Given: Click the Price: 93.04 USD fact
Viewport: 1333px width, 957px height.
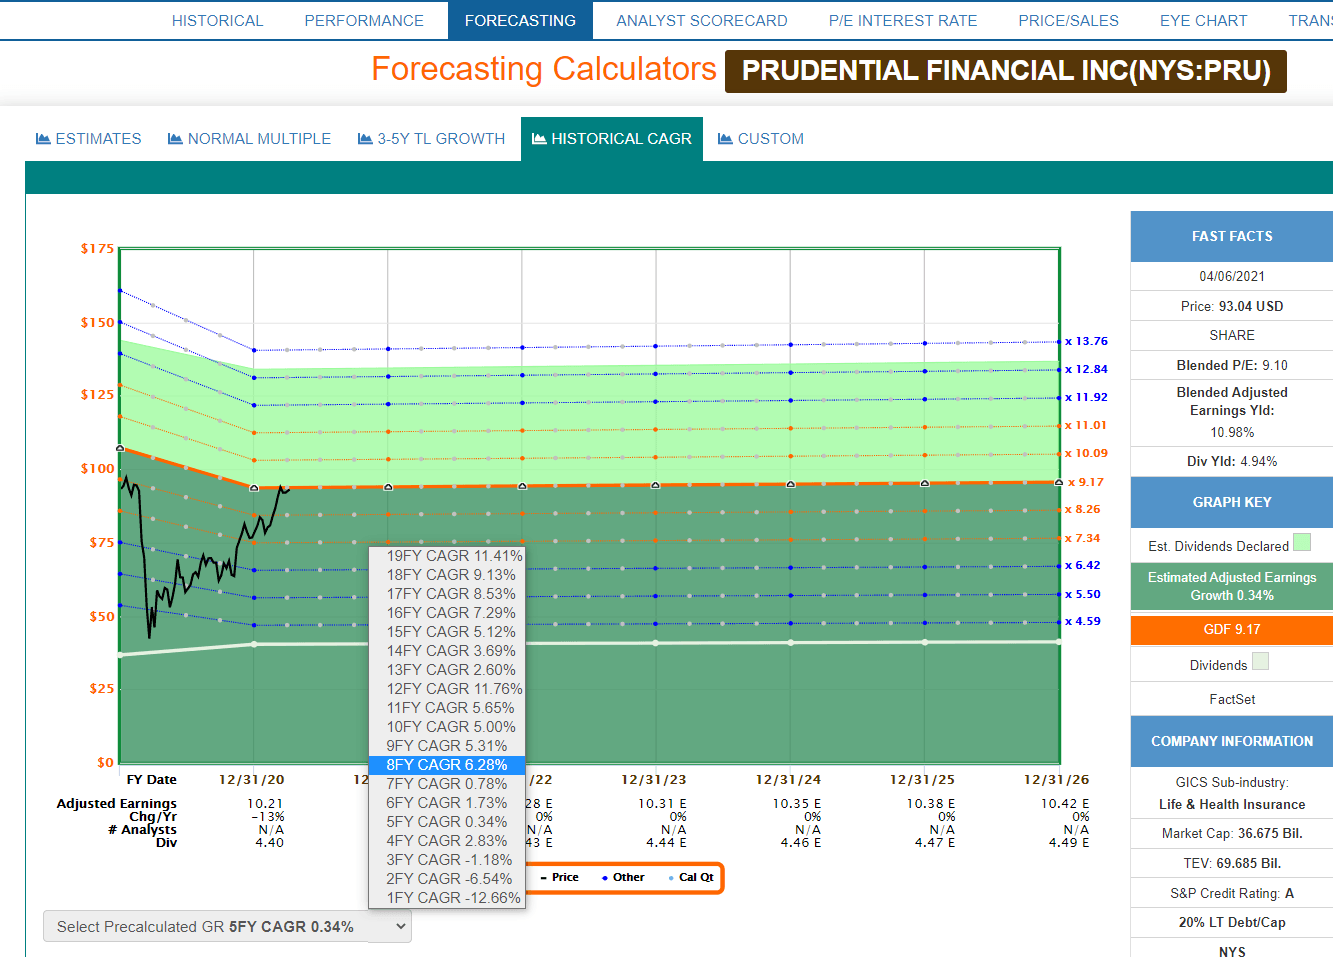Looking at the screenshot, I should click(1232, 307).
